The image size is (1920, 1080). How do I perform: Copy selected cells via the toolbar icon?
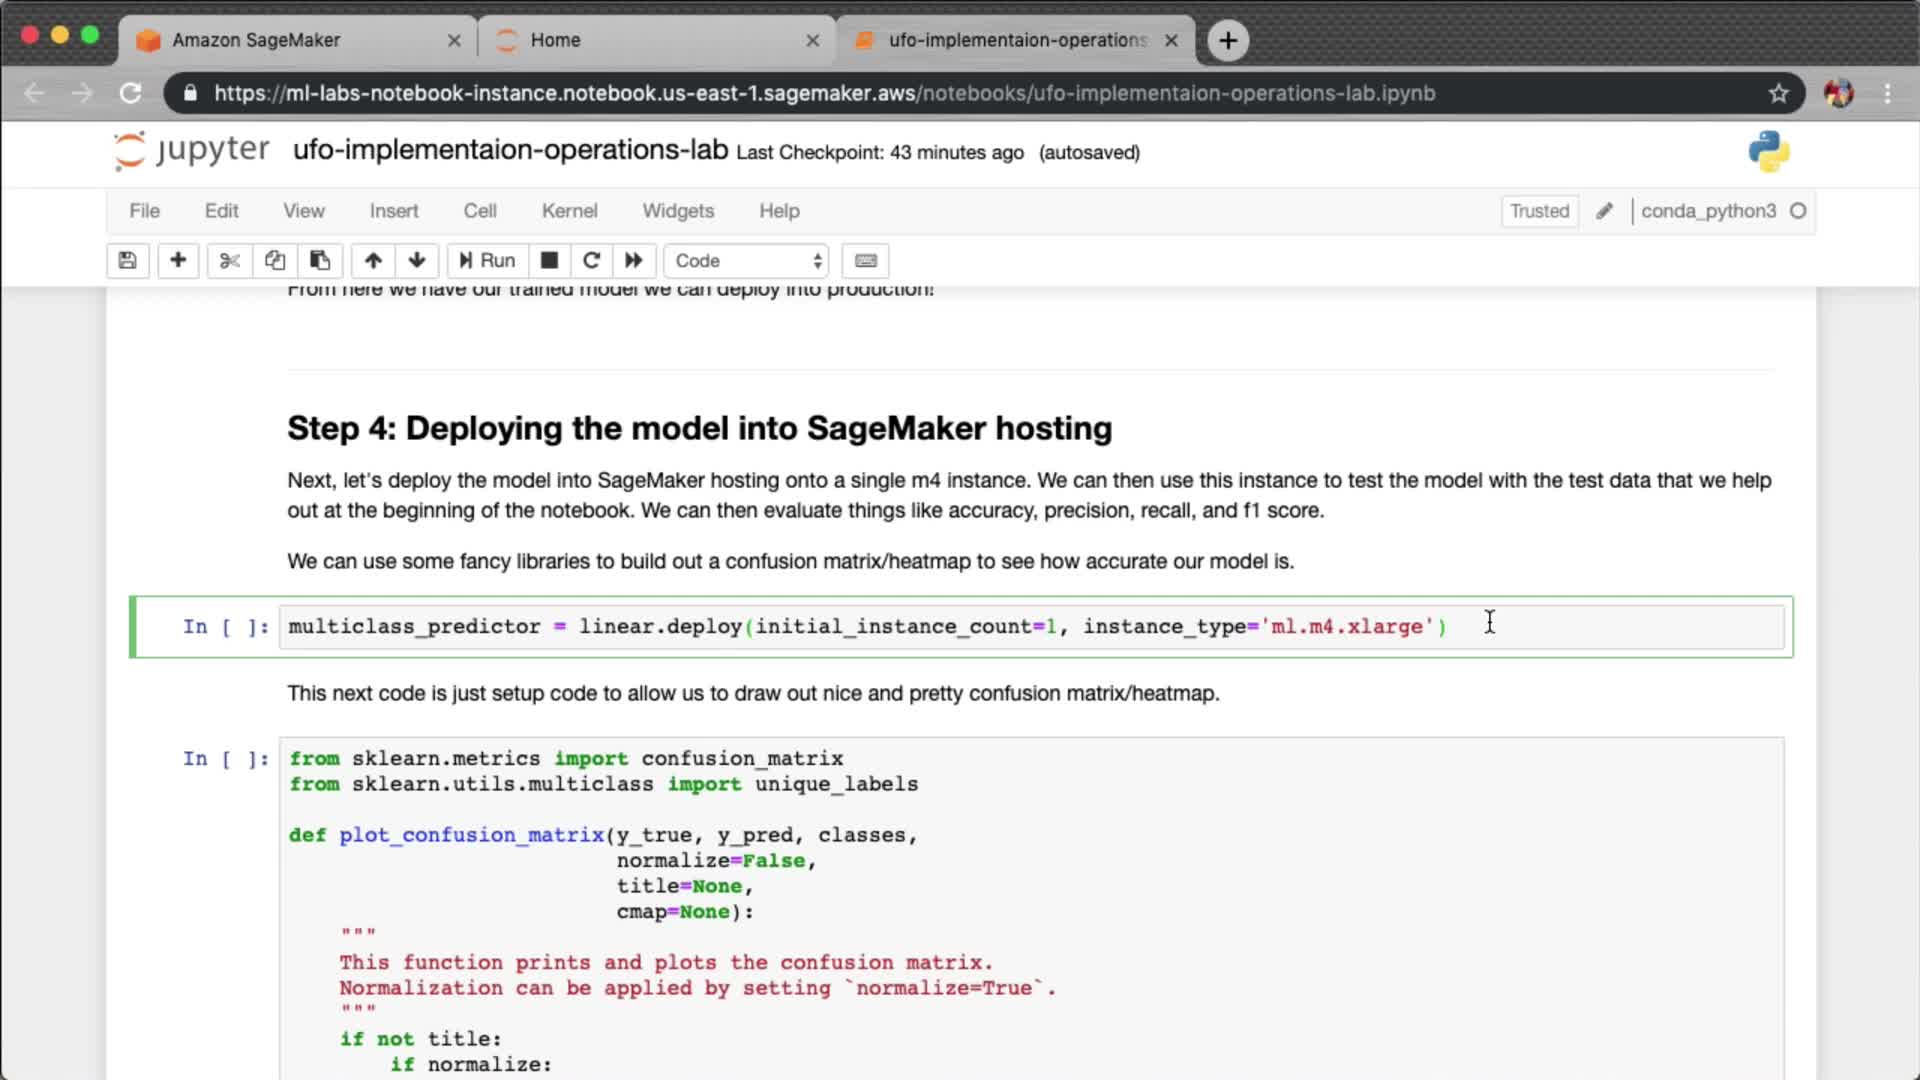(x=275, y=261)
